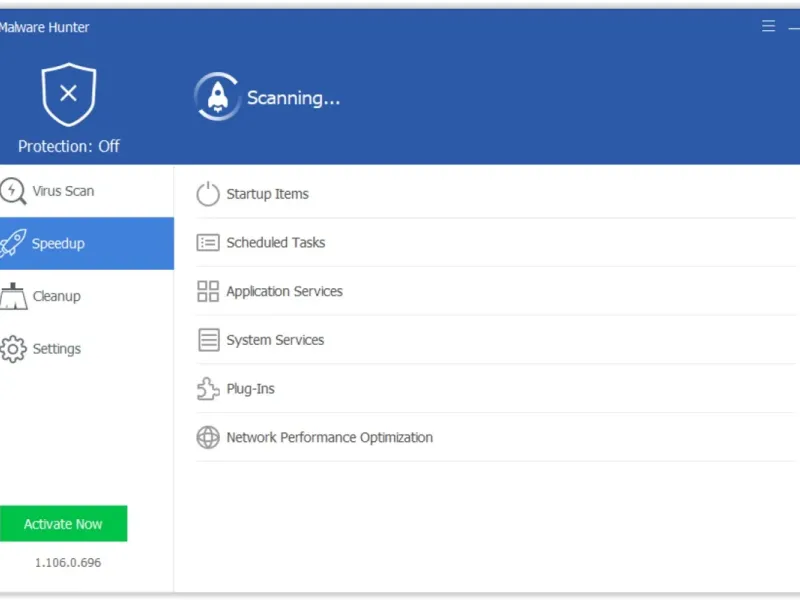Open the Settings tab label

[57, 349]
